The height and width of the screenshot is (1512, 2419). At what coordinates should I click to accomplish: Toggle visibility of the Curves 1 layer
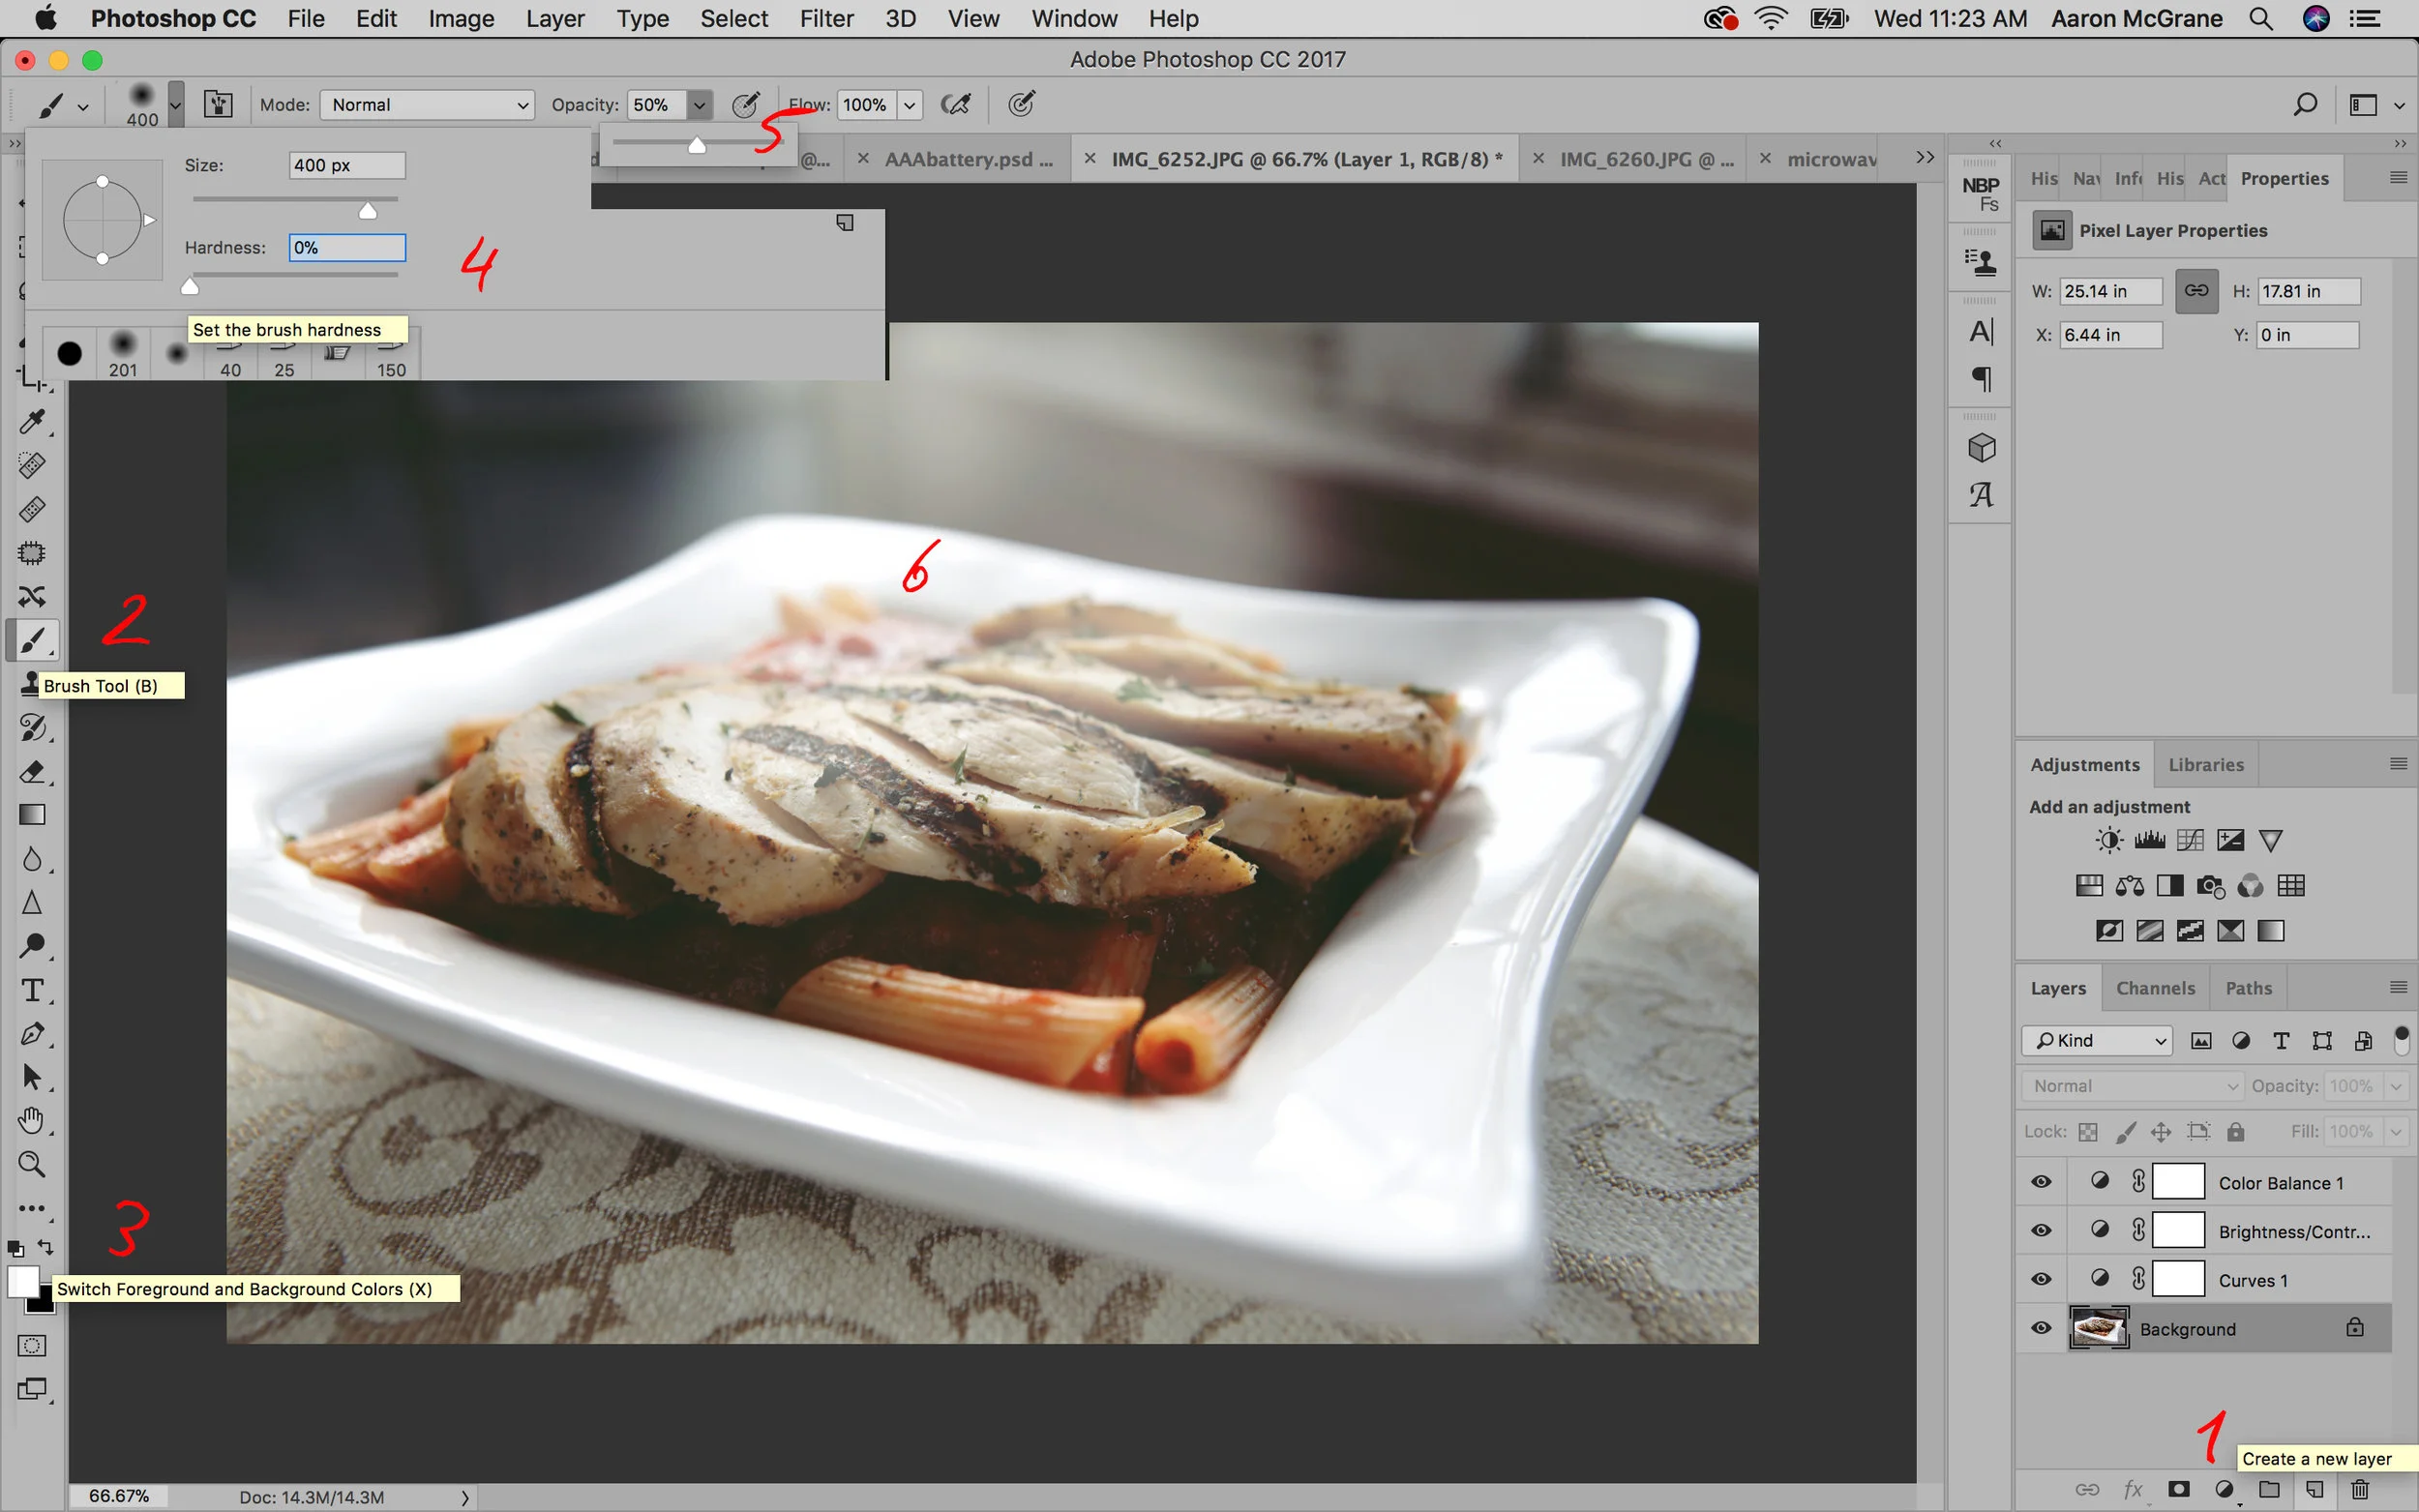point(2041,1279)
